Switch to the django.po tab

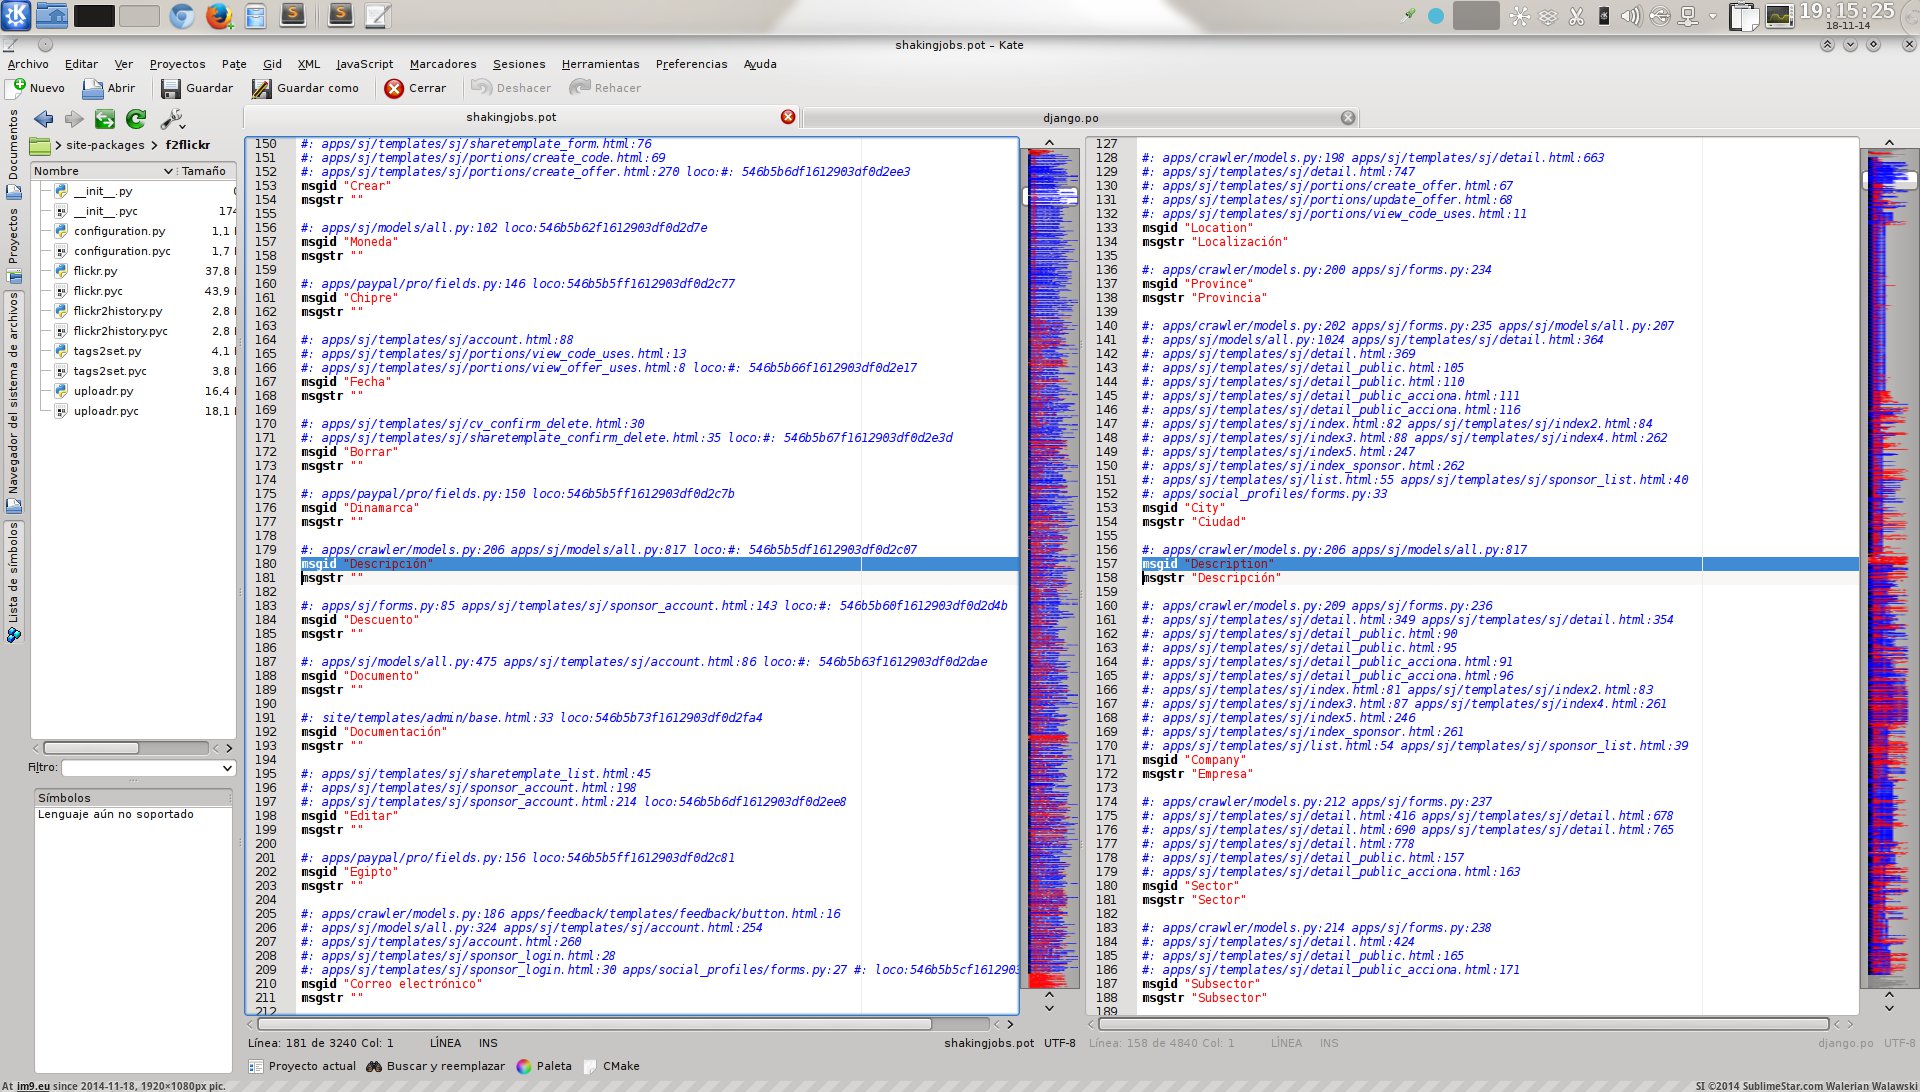coord(1070,118)
